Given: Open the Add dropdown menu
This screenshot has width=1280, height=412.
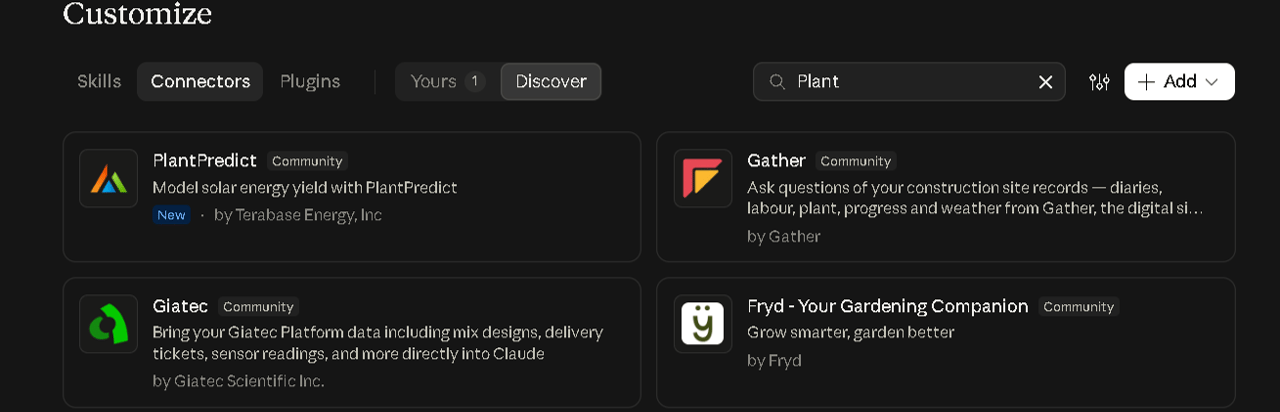Looking at the screenshot, I should (x=1179, y=82).
